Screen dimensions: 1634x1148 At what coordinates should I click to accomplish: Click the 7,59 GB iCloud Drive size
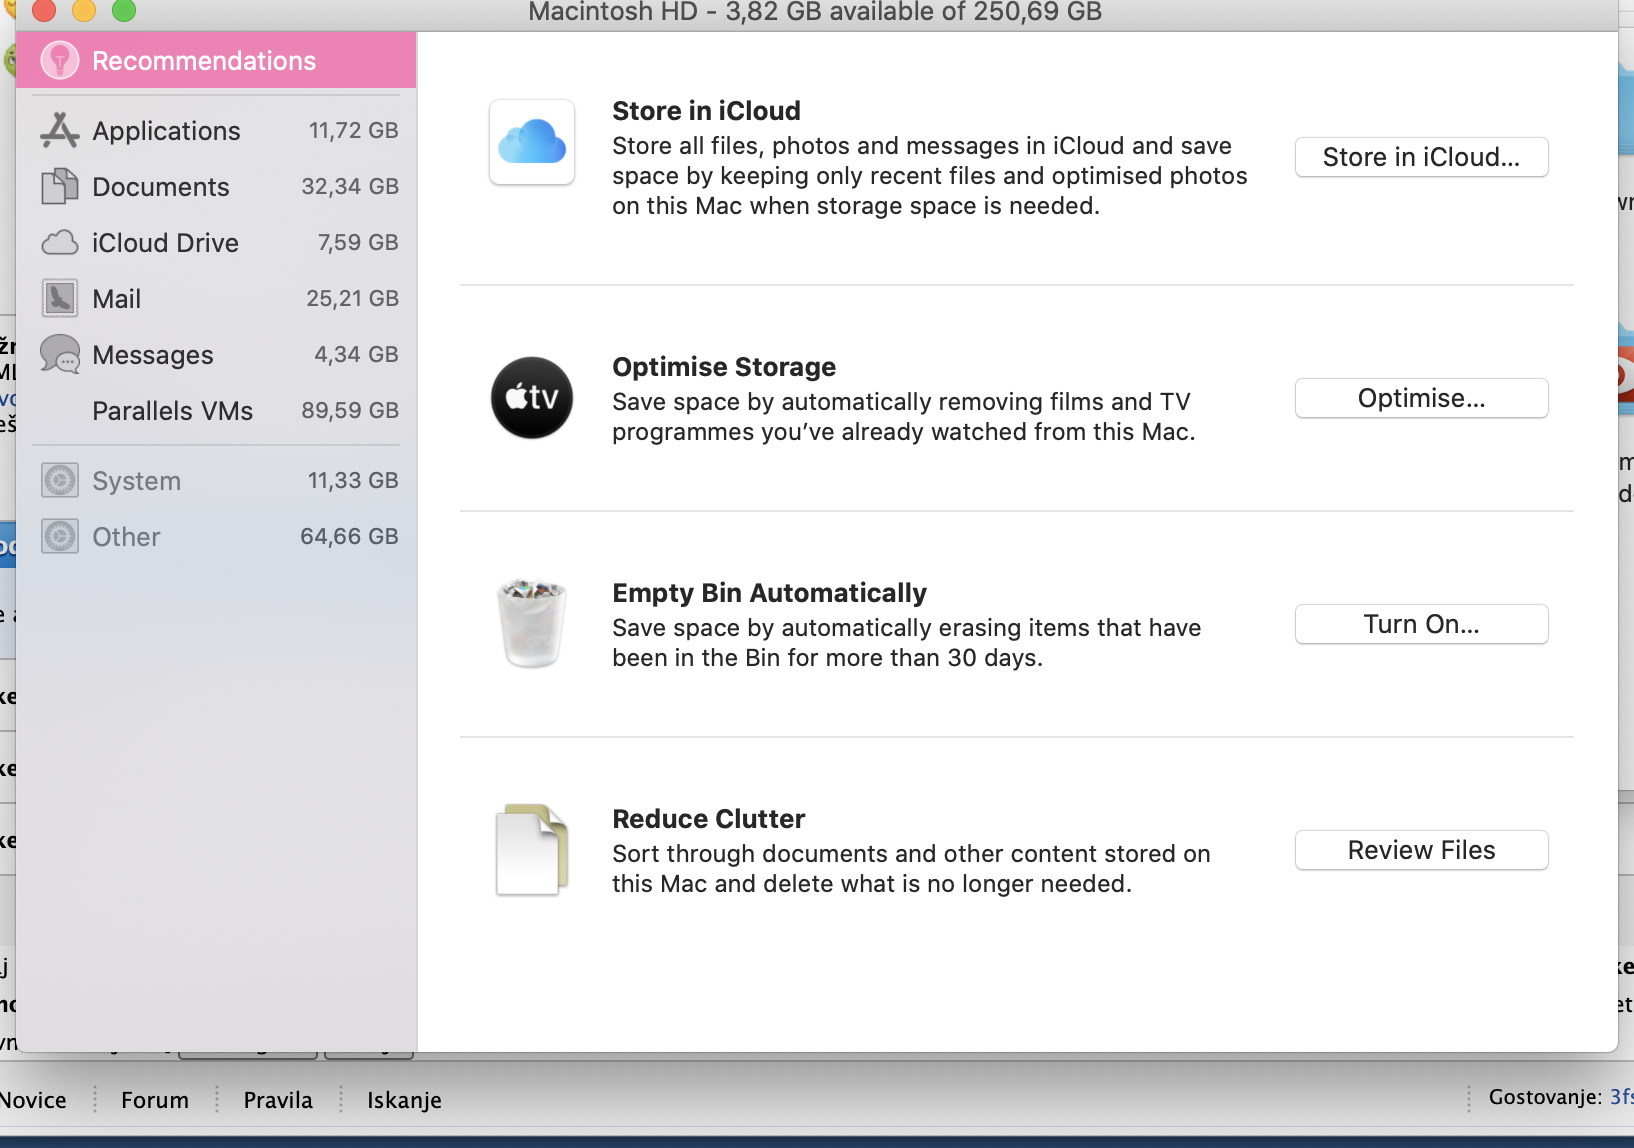[358, 243]
